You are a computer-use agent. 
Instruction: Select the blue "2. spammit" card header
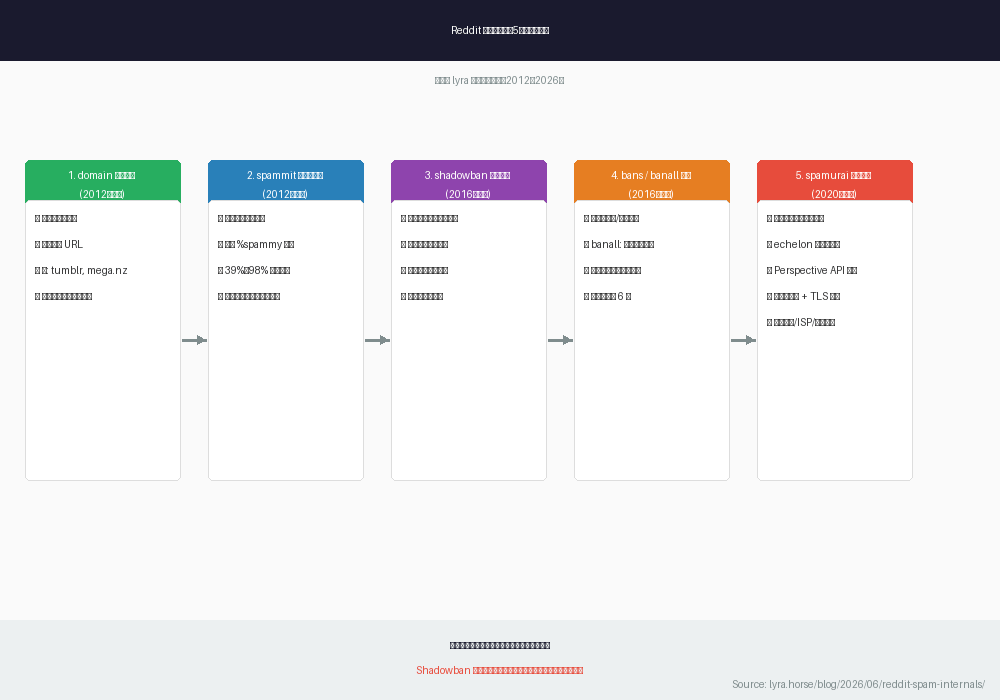286,182
